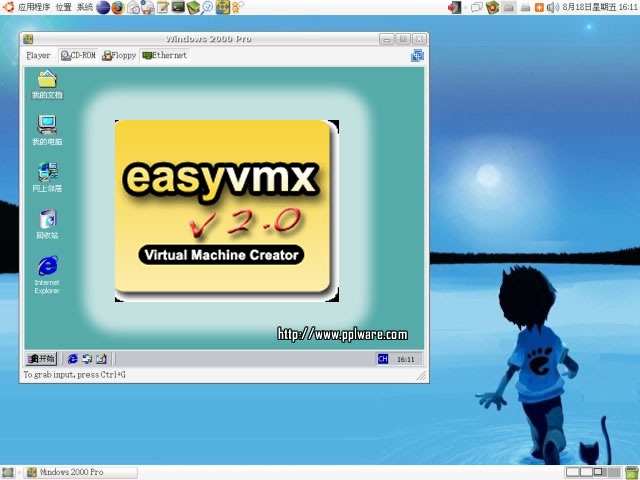Viewport: 640px width, 480px height.
Task: Switch to the fourth workspace
Action: 613,472
